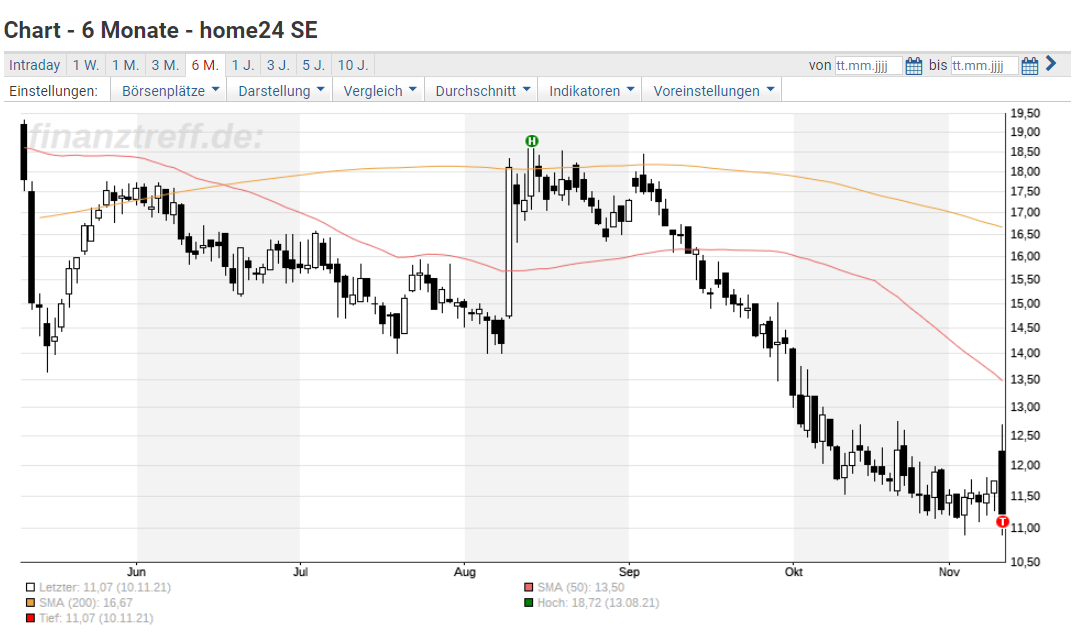Open the Darstellung dropdown menu
This screenshot has height=635, width=1081.
point(281,90)
